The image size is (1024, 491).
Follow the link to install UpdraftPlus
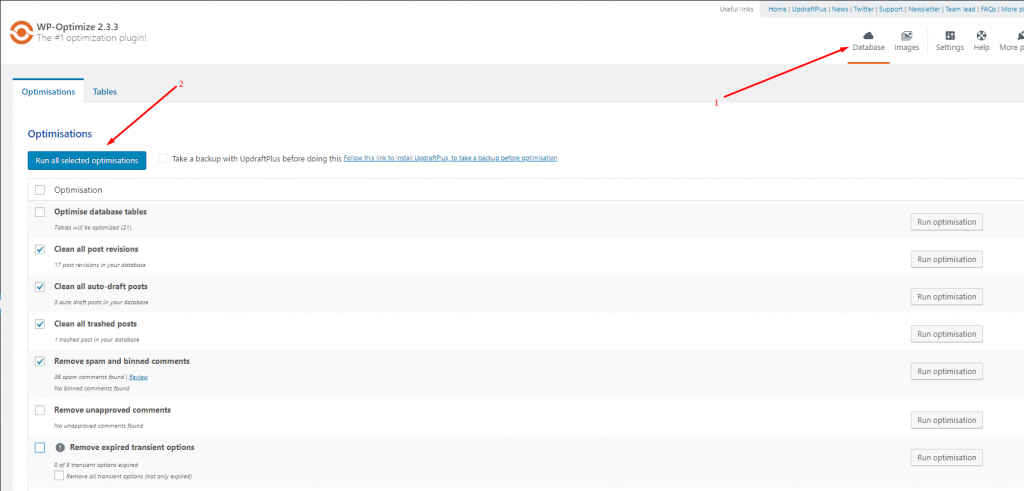(x=450, y=158)
